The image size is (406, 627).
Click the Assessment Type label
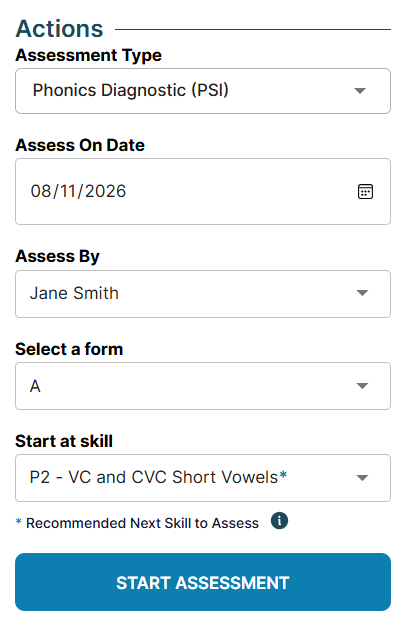(x=88, y=56)
